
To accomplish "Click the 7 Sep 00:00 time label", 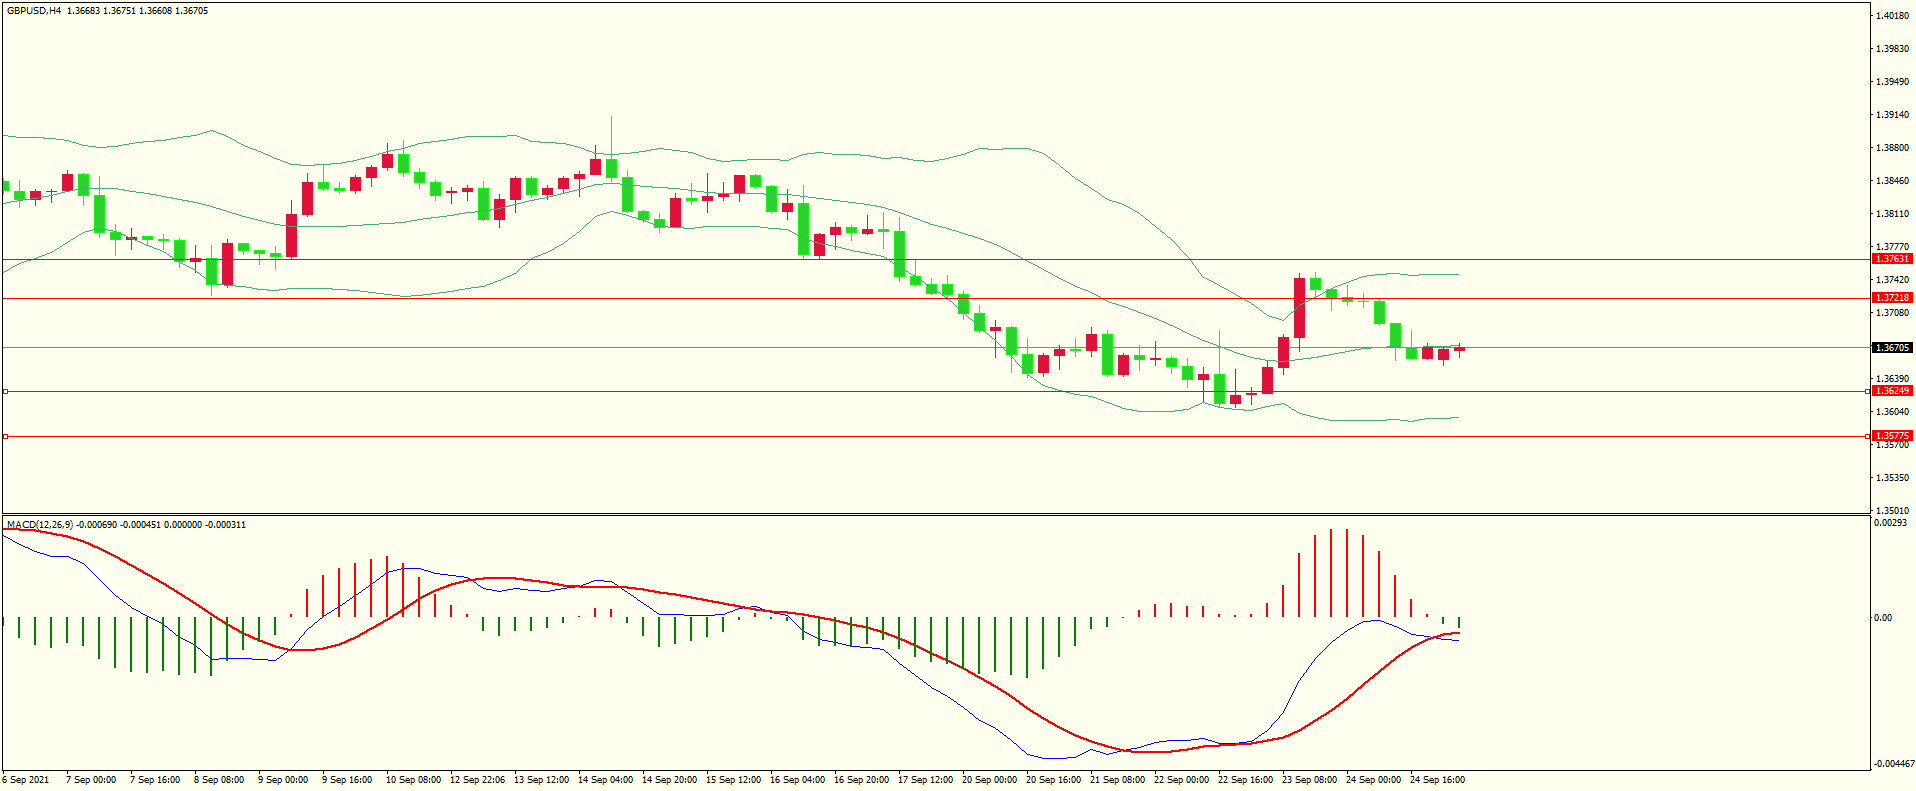I will click(x=91, y=780).
